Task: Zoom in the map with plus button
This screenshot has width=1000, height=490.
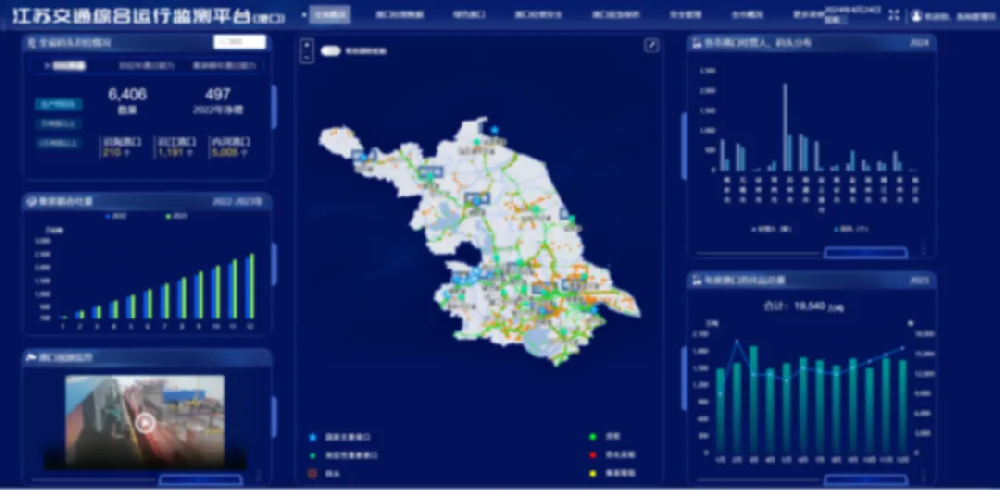Action: (306, 45)
